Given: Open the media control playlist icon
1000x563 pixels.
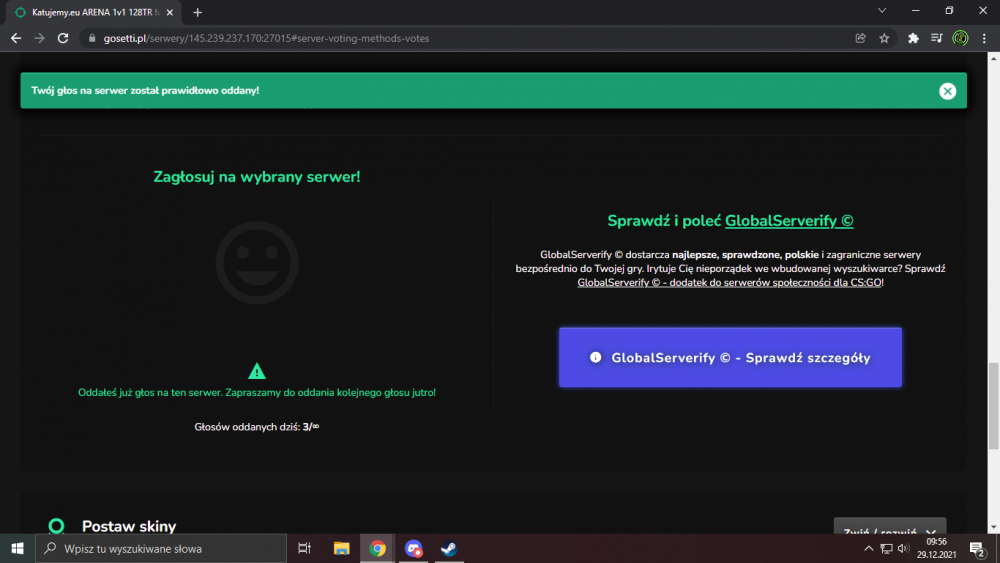Looking at the screenshot, I should pos(936,38).
